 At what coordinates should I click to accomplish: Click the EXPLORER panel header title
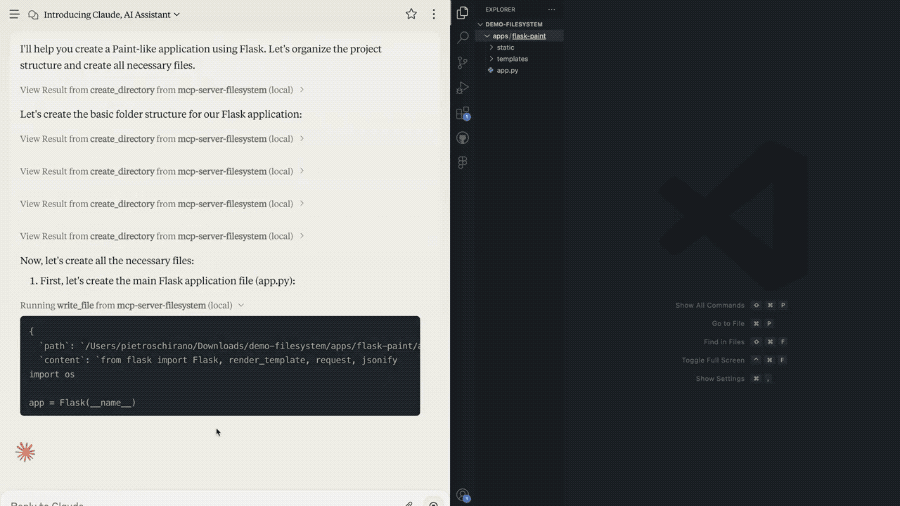point(501,10)
